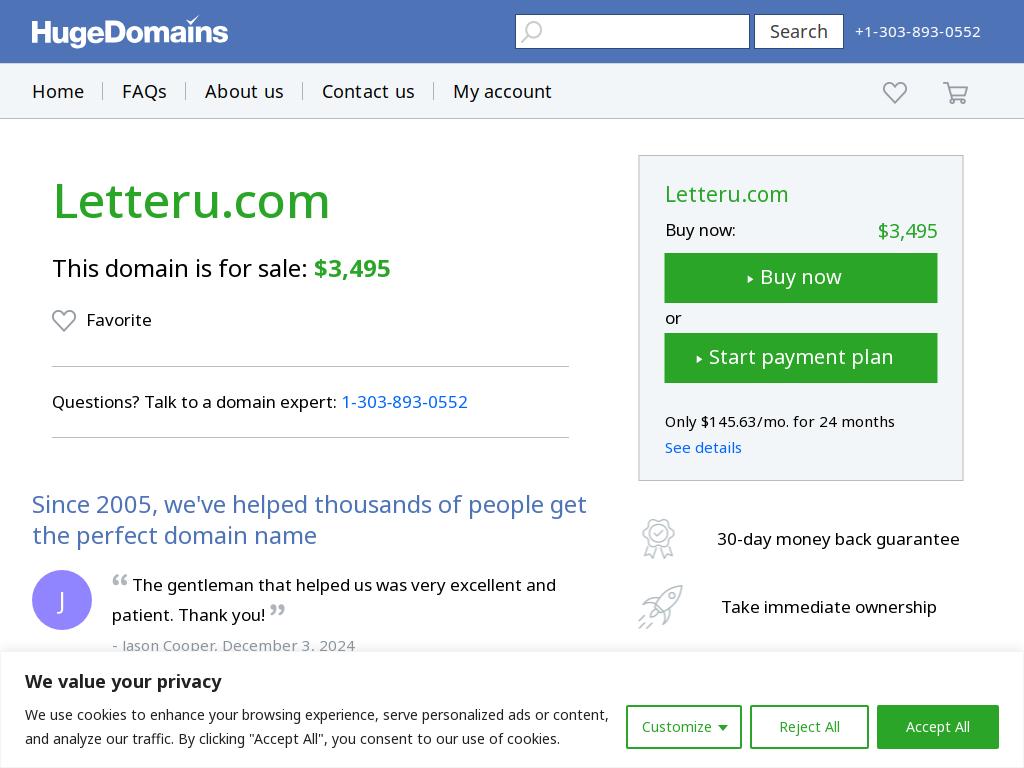Click the money back guarantee ribbon icon
Viewport: 1024px width, 768px height.
[658, 539]
